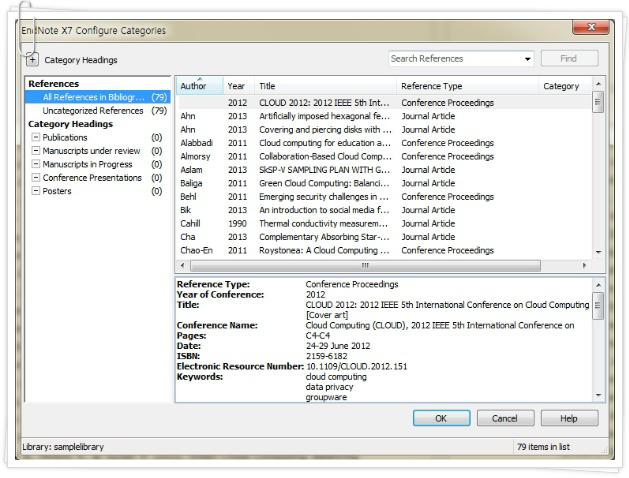Select the Alabbadi 2011 reference row
This screenshot has width=629, height=478.
(x=384, y=143)
